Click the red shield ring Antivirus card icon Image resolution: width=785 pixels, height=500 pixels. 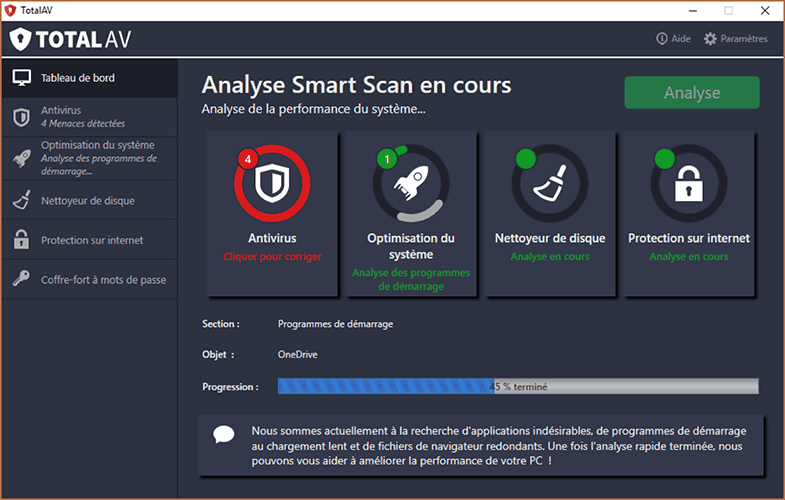click(x=272, y=183)
